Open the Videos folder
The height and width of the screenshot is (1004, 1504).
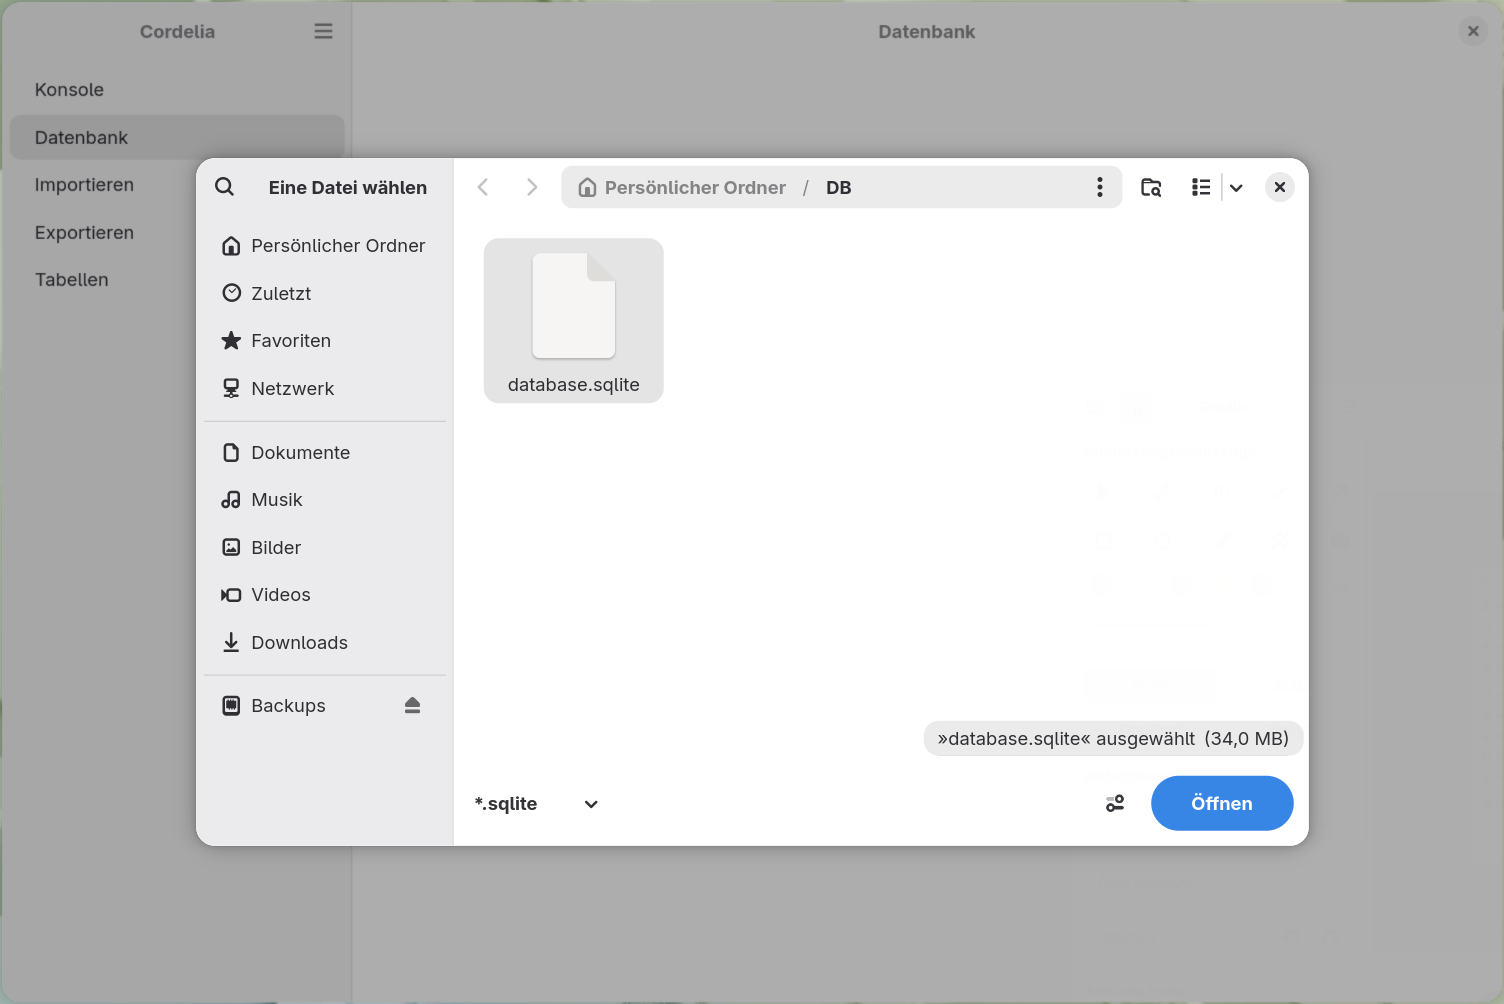[x=325, y=595]
